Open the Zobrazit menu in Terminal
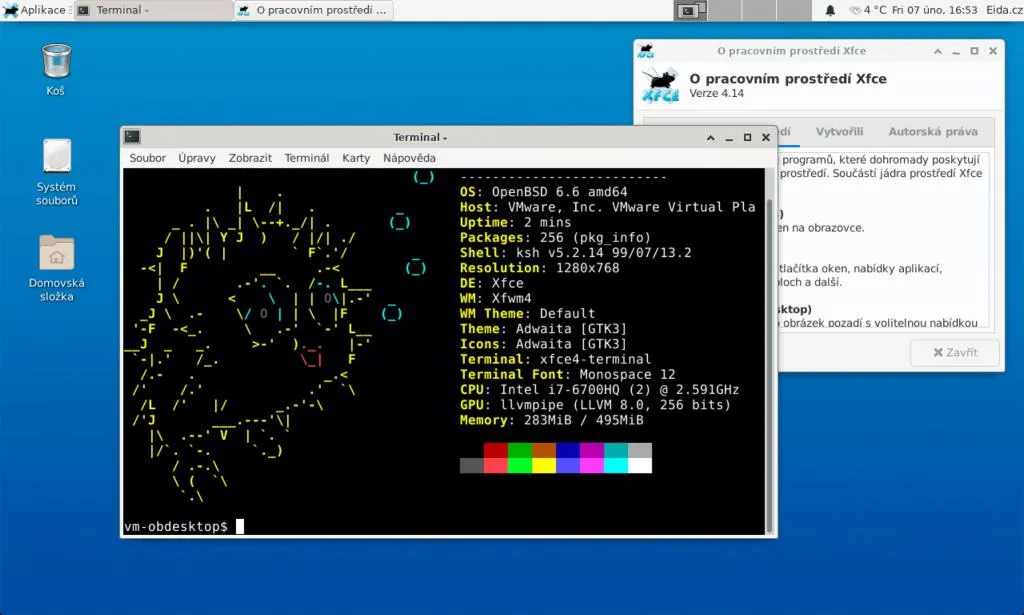Screen dimensions: 1024x615 [x=250, y=158]
